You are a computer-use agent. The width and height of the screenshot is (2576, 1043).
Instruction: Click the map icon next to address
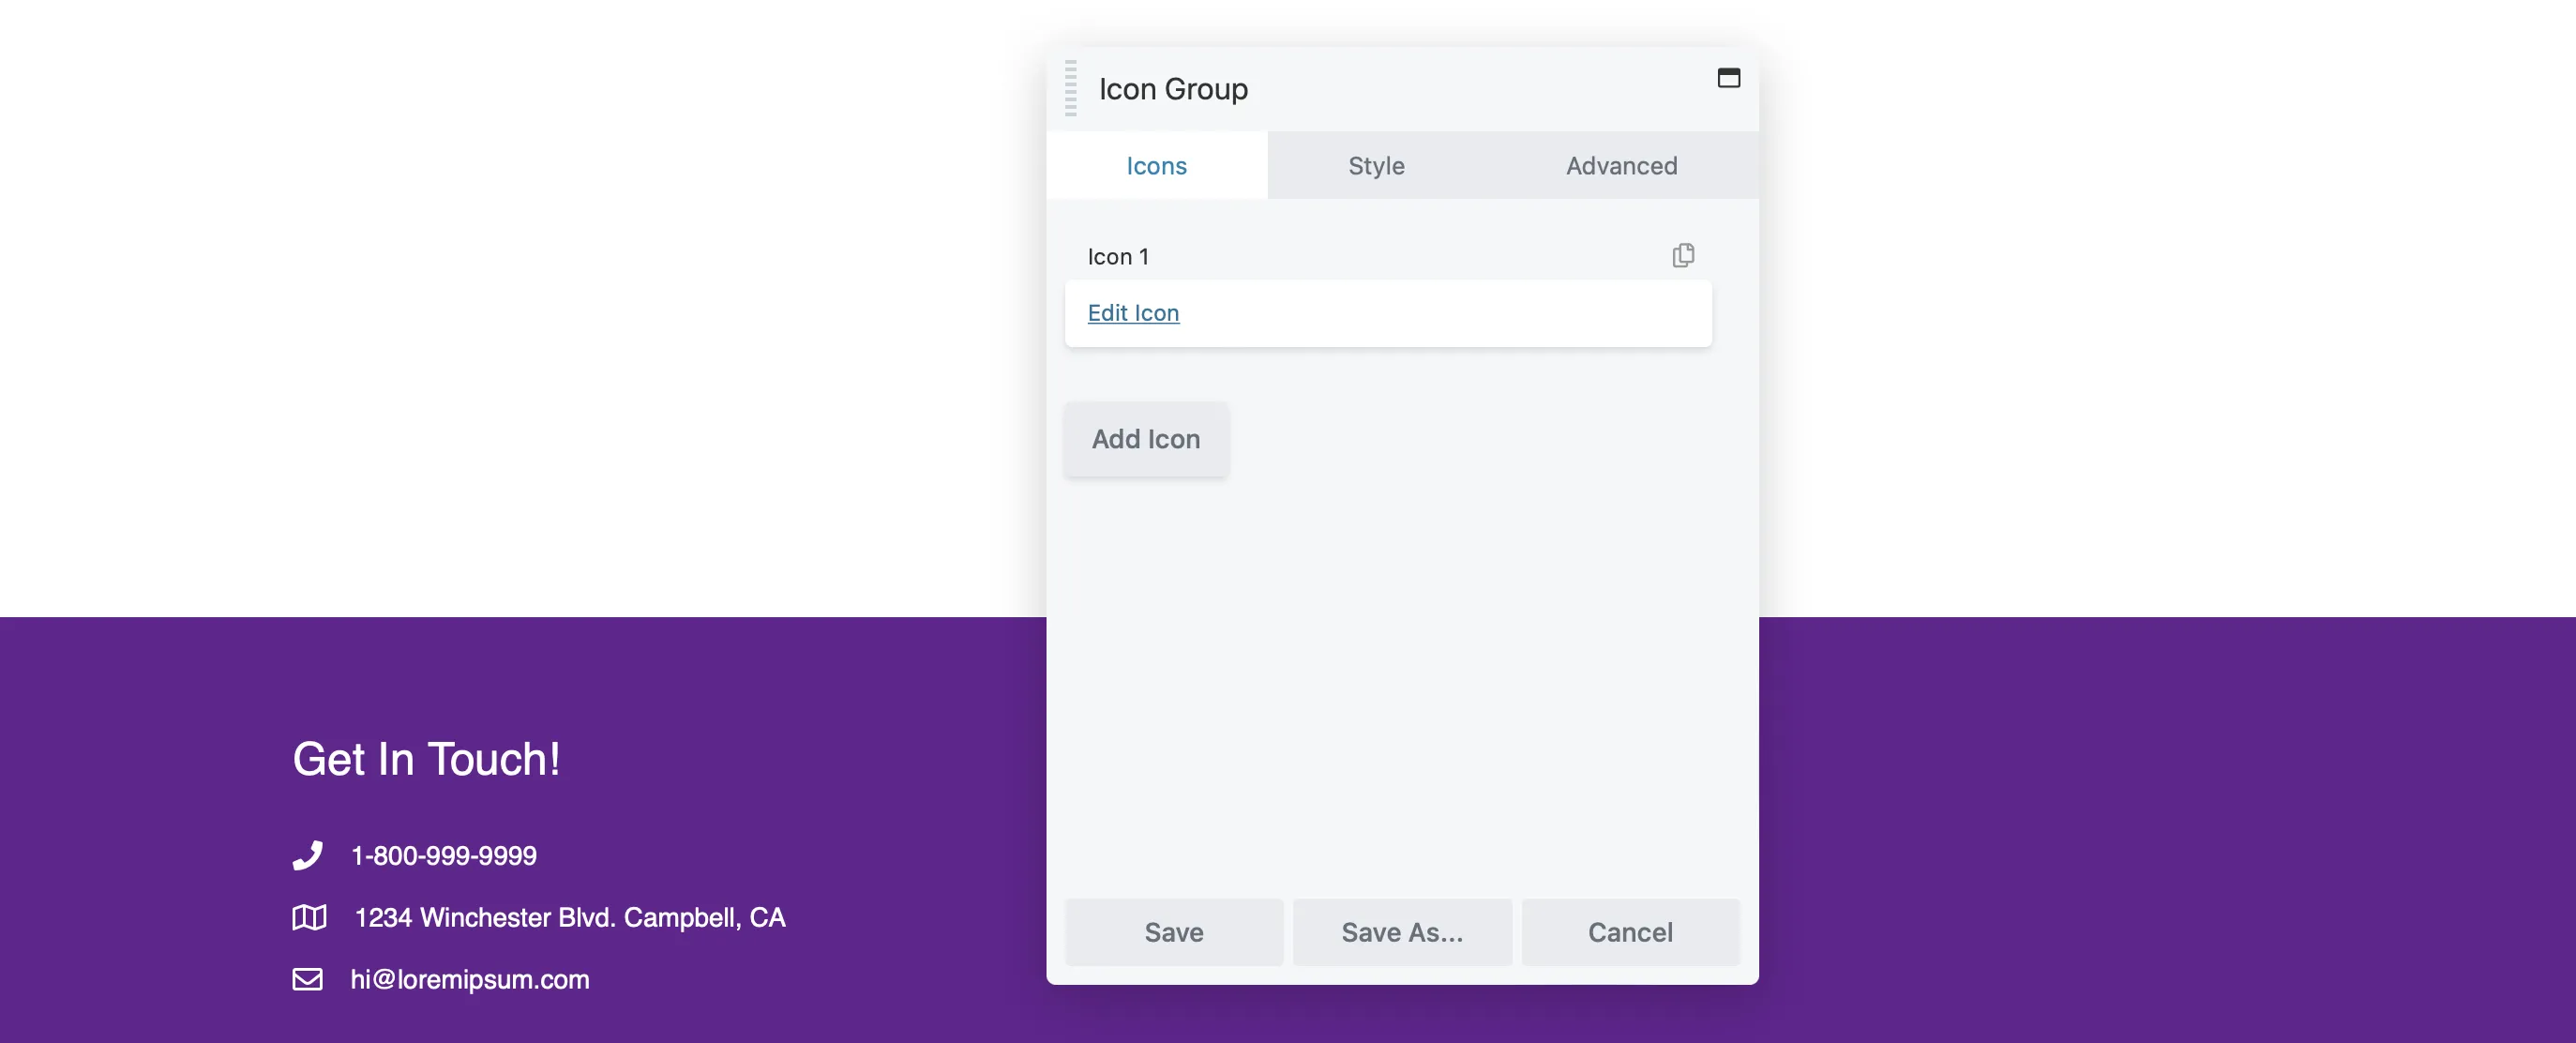pyautogui.click(x=309, y=915)
